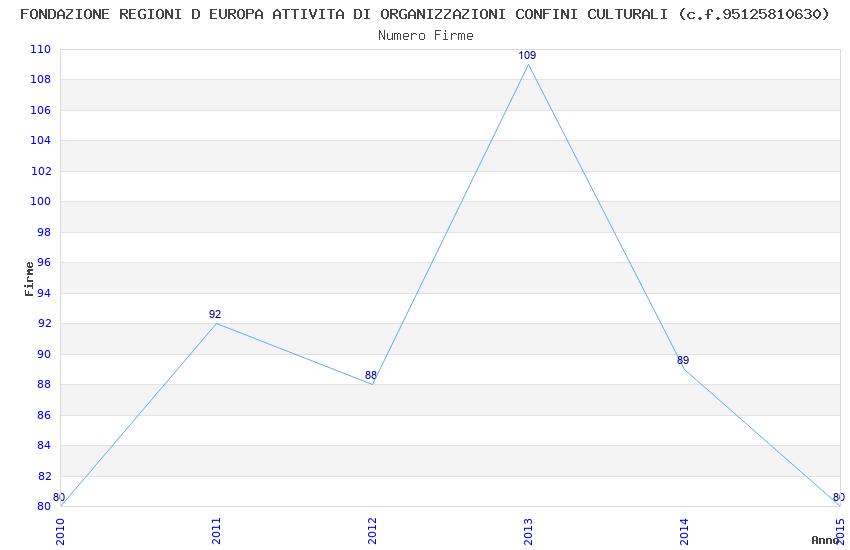850x550 pixels.
Task: Select the data label 89 at 2014
Action: pyautogui.click(x=683, y=360)
